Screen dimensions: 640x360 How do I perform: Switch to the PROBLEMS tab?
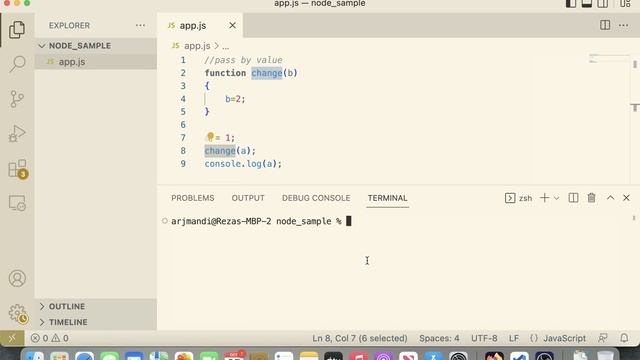193,198
